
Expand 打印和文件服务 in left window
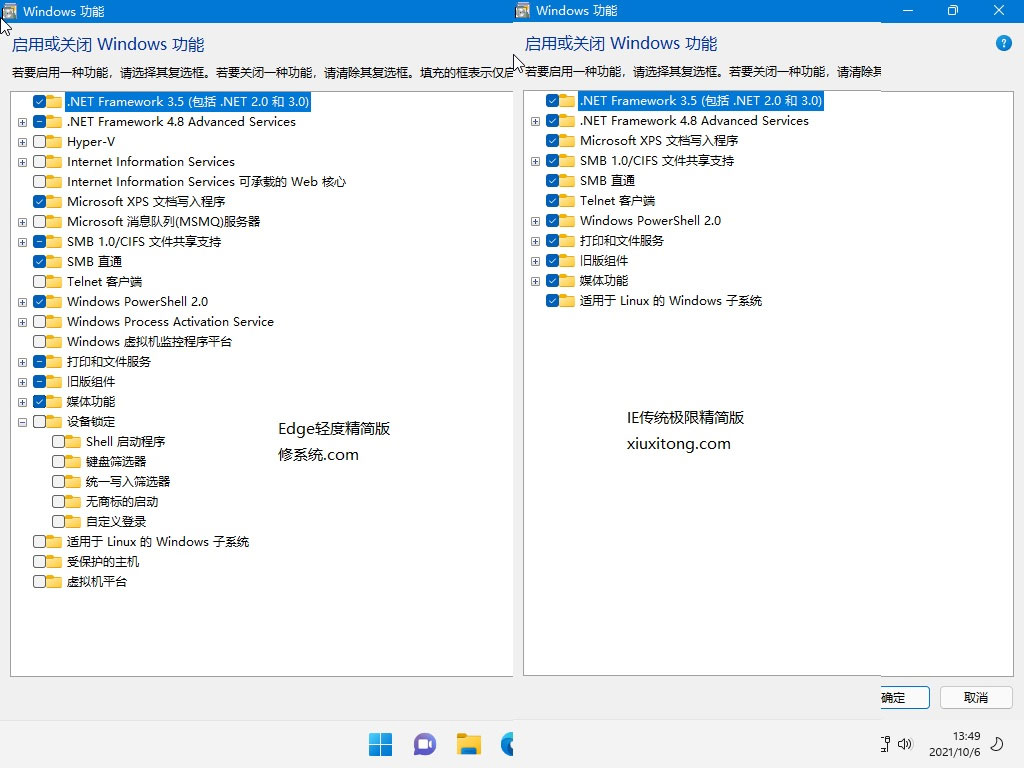tap(22, 362)
